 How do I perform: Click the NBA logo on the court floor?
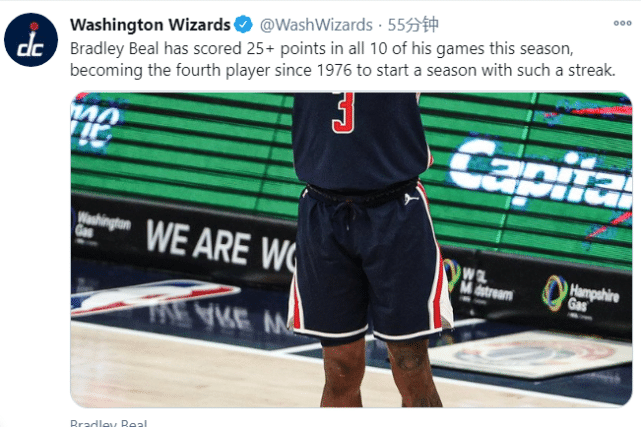[153, 297]
